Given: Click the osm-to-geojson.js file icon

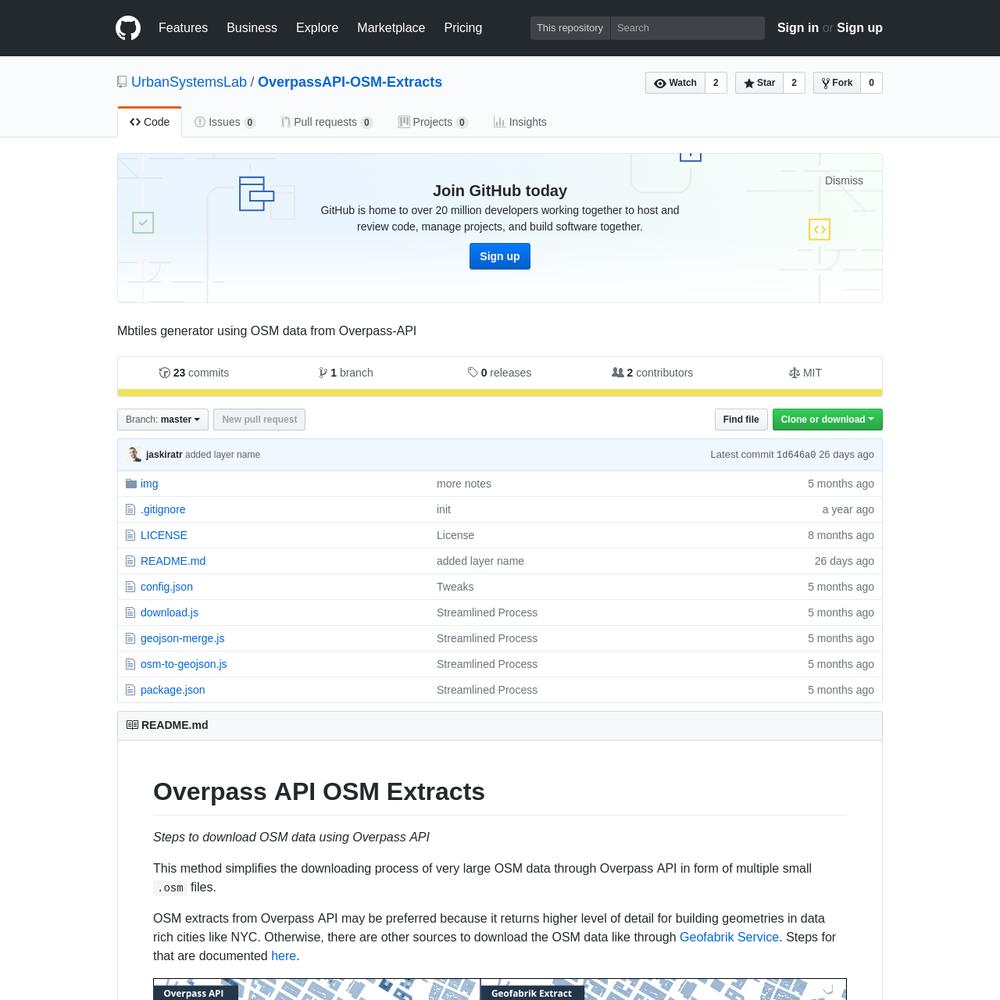Looking at the screenshot, I should [130, 664].
